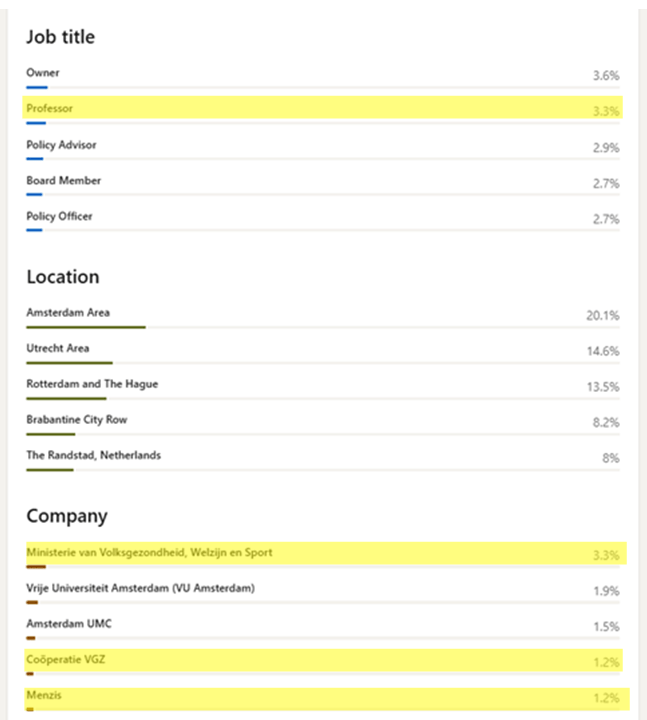Click the Amsterdam Area location label
The width and height of the screenshot is (647, 720).
tap(68, 313)
